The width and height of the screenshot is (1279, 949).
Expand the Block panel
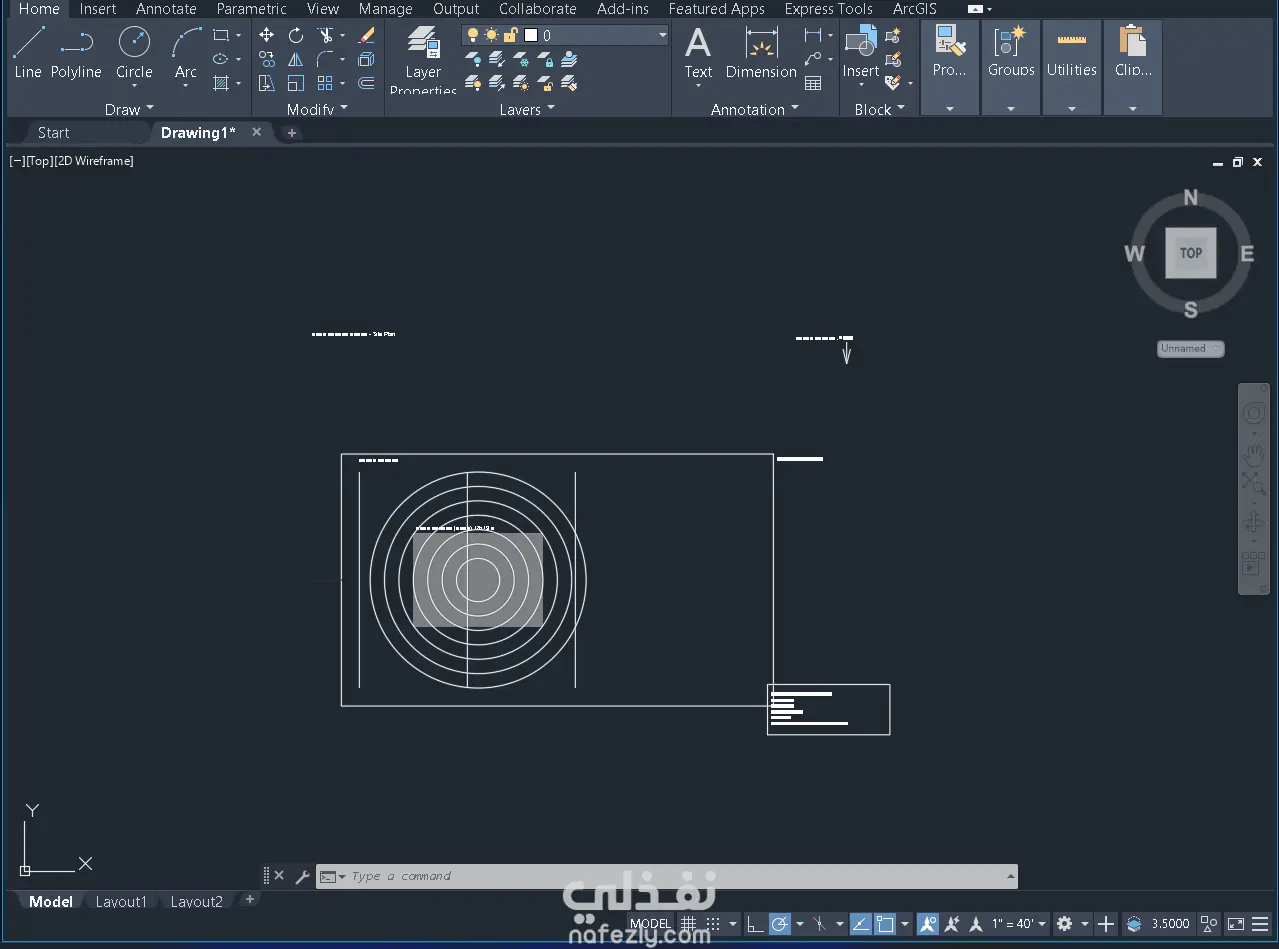pyautogui.click(x=879, y=109)
